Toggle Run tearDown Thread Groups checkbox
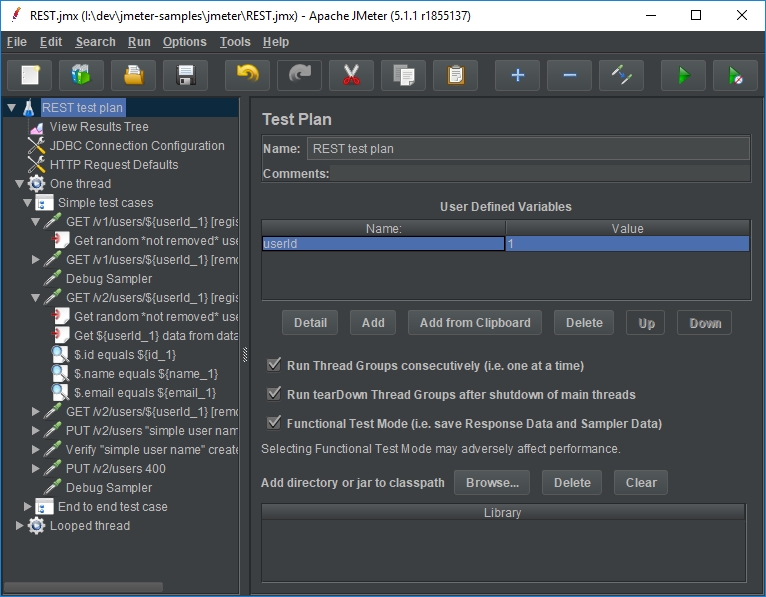This screenshot has width=766, height=597. click(274, 393)
